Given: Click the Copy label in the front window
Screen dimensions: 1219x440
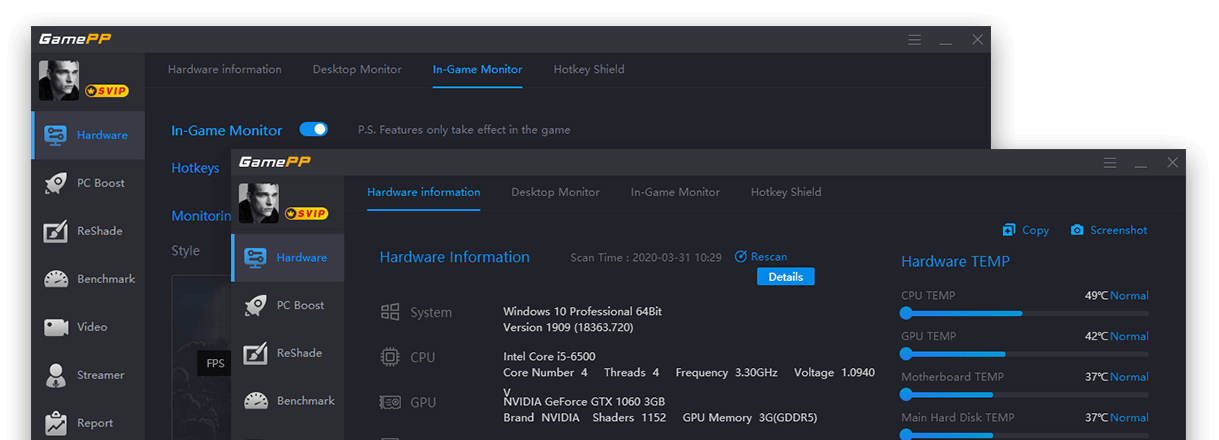Looking at the screenshot, I should point(1035,230).
